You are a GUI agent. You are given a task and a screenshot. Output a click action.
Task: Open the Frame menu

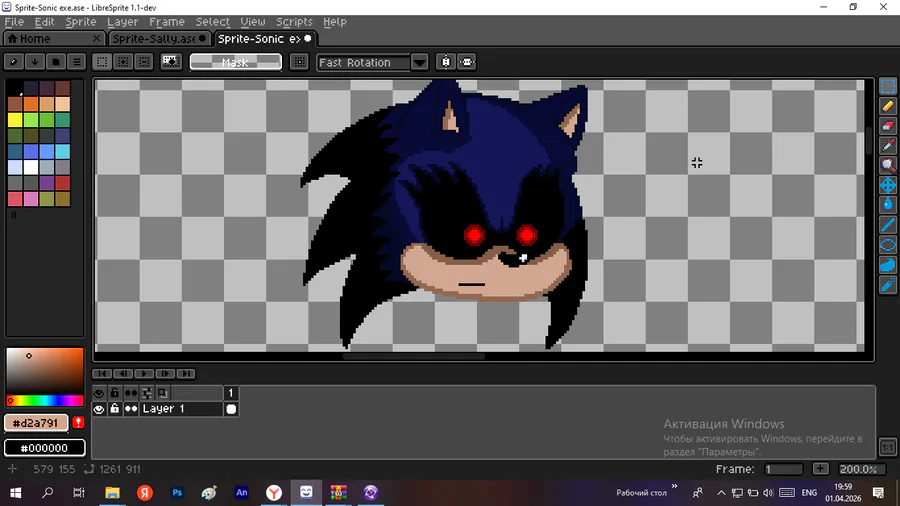coord(166,22)
